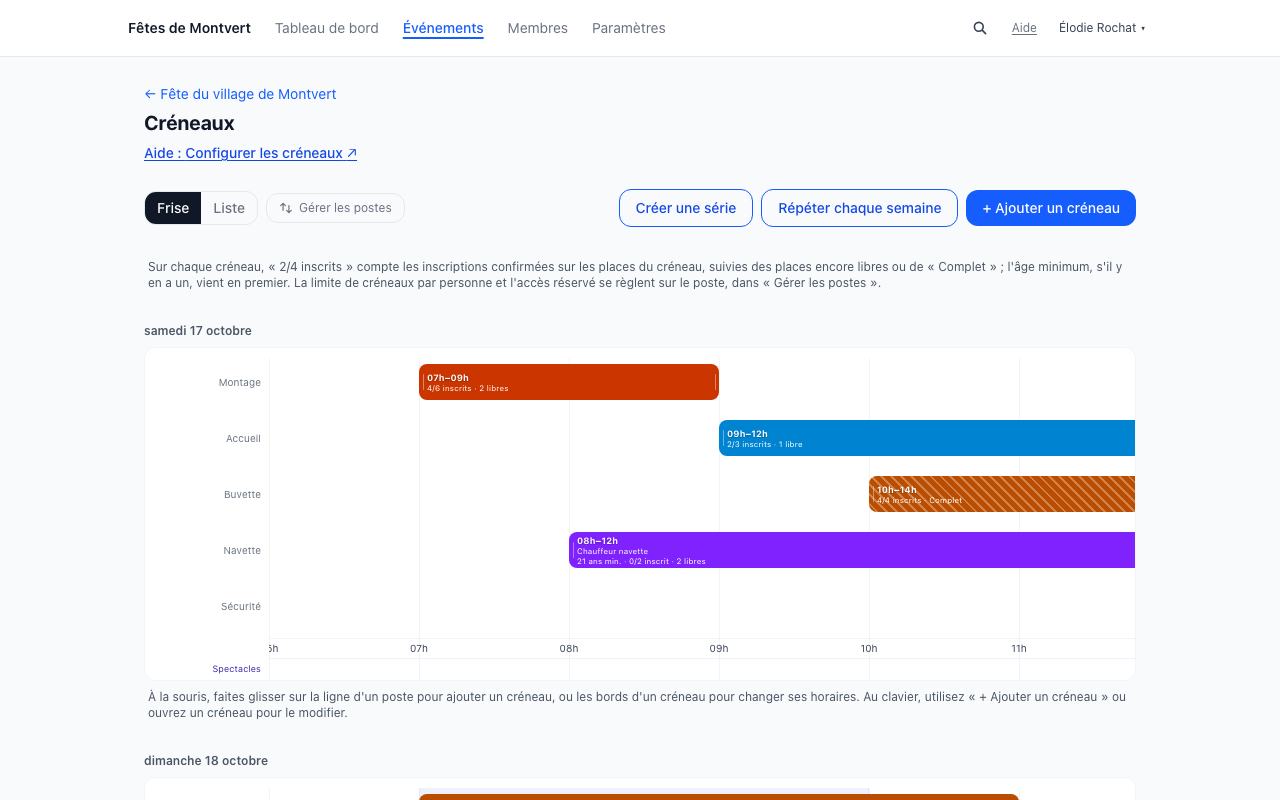This screenshot has height=800, width=1280.
Task: Click the Accueil row label
Action: tap(243, 438)
